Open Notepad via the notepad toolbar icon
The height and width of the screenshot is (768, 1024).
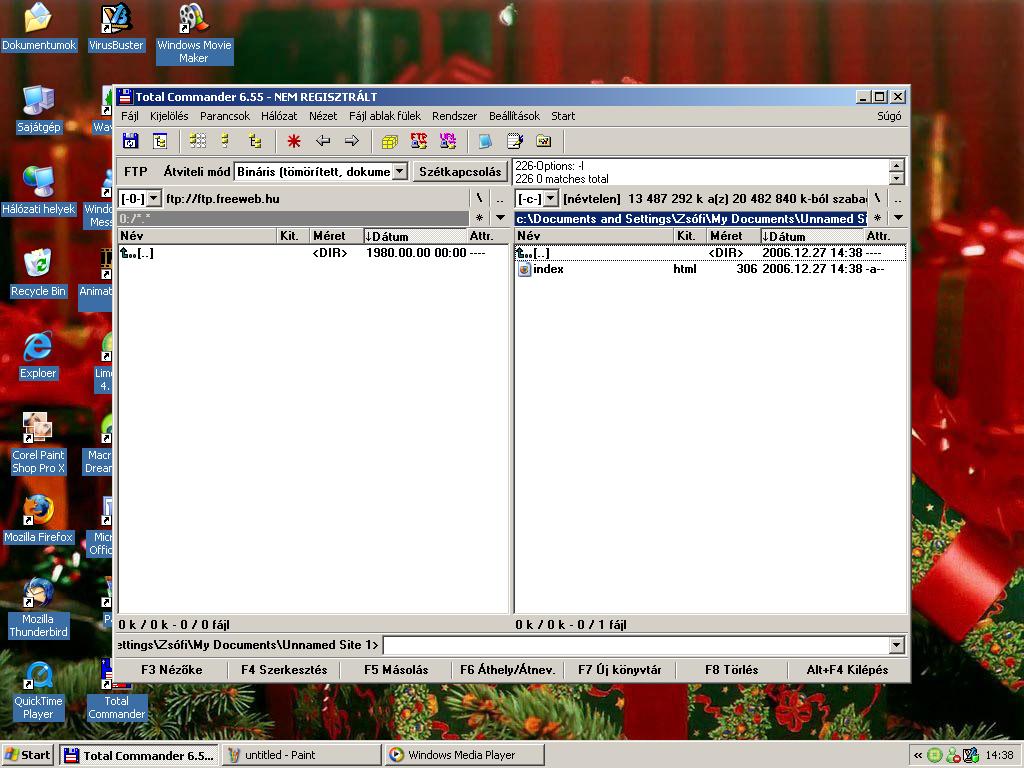tap(514, 141)
